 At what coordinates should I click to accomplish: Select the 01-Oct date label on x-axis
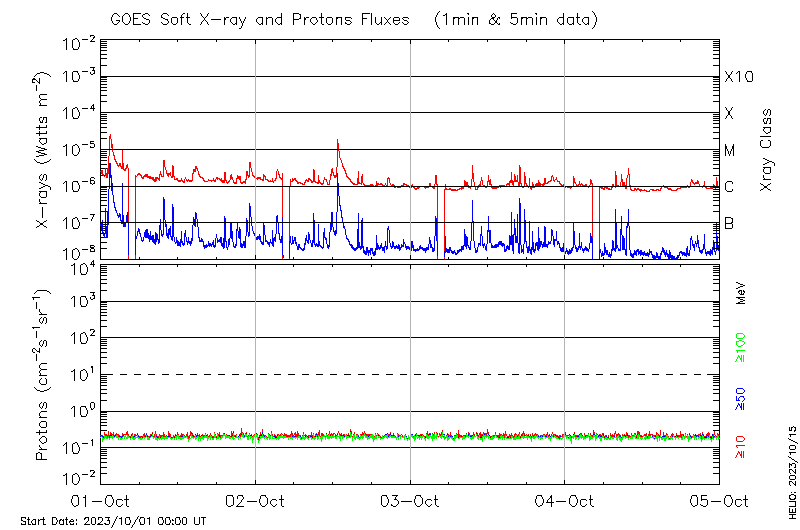pos(101,500)
